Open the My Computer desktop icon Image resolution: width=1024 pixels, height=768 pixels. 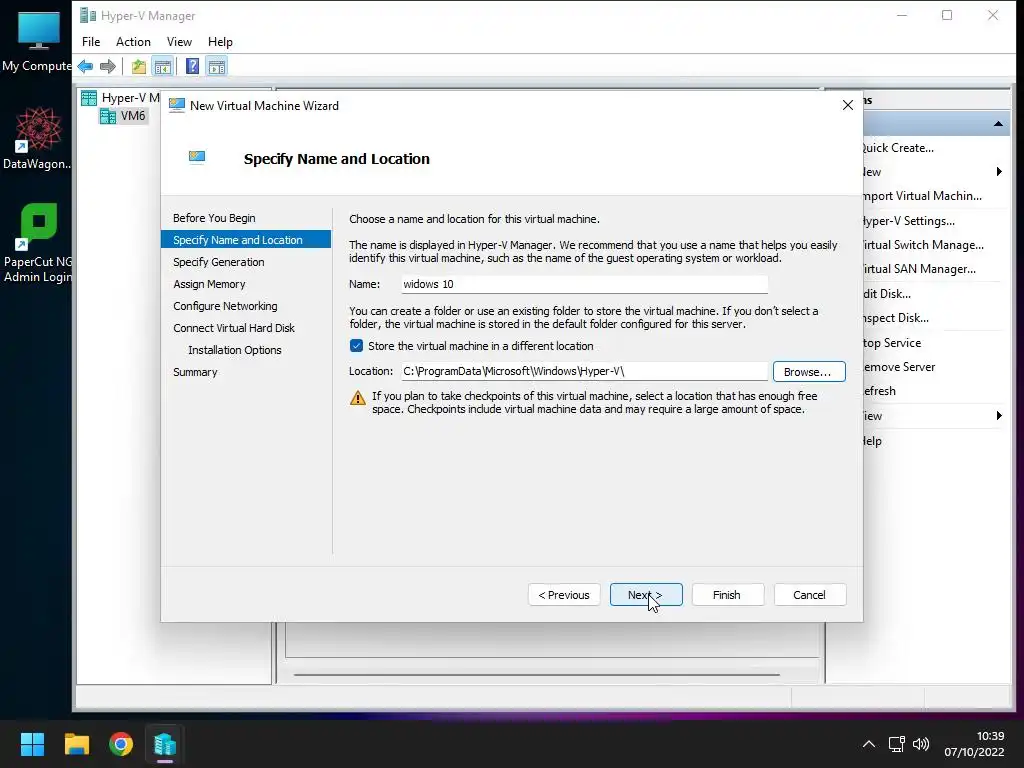(x=37, y=42)
